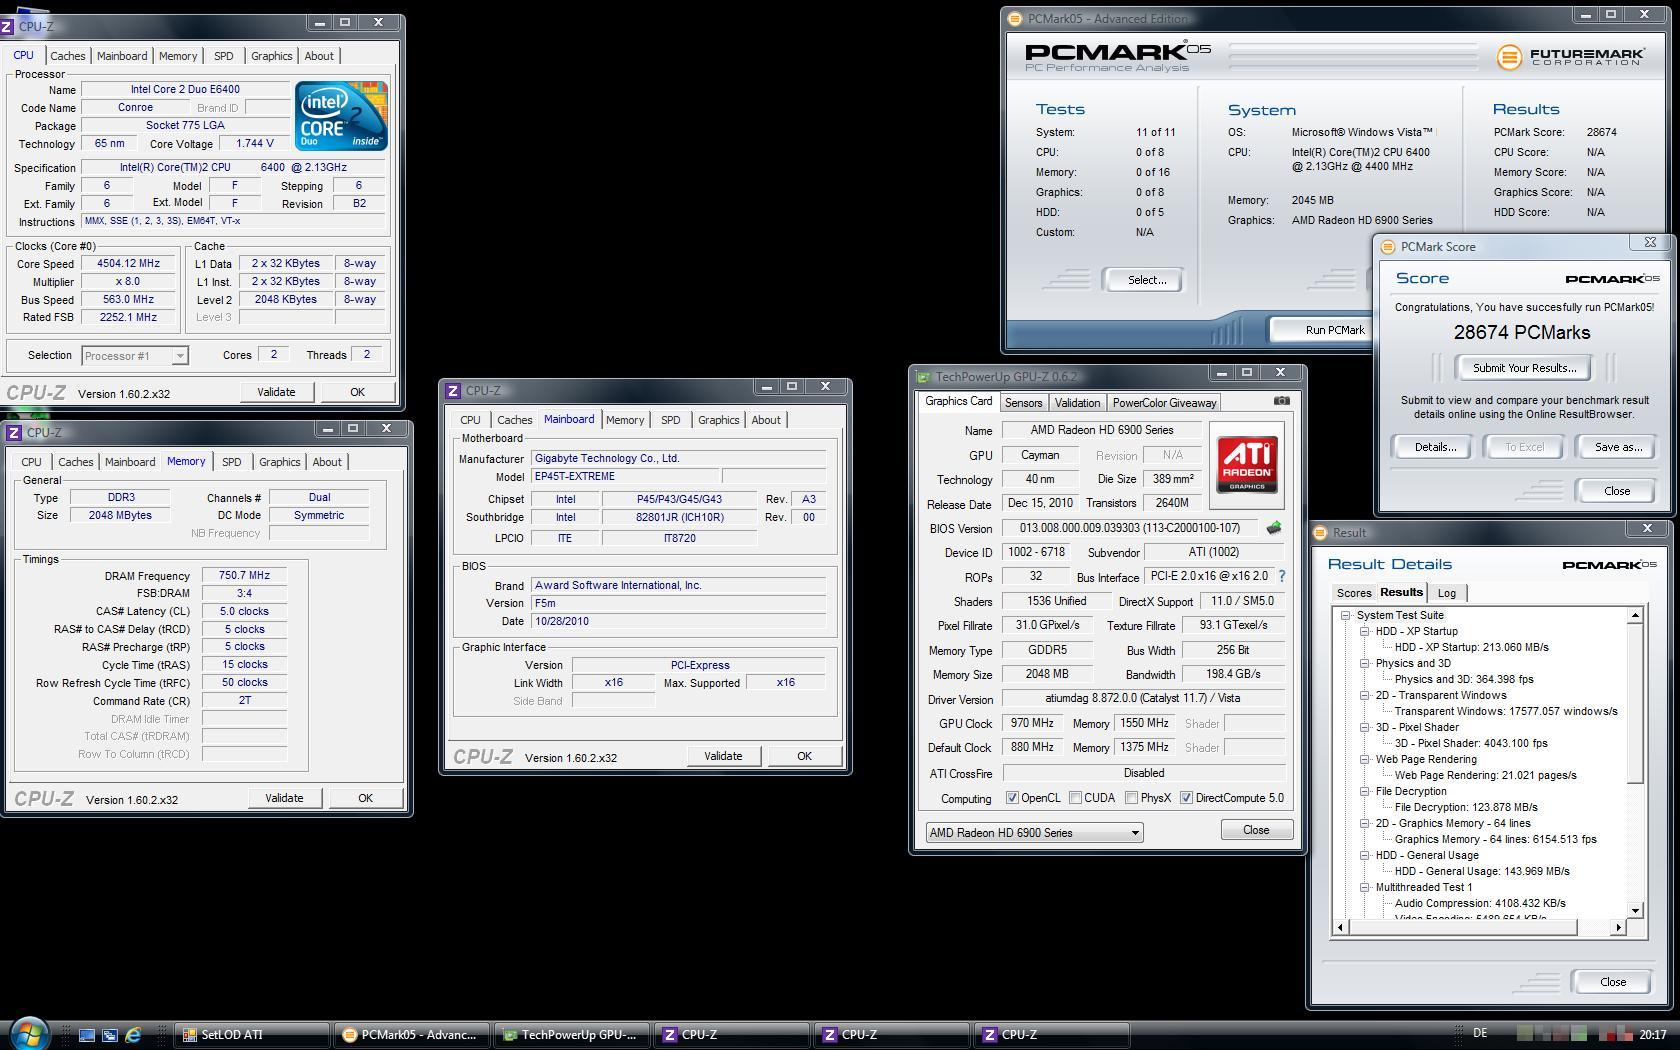
Task: Open the Log tab in Result Details
Action: pyautogui.click(x=1446, y=593)
